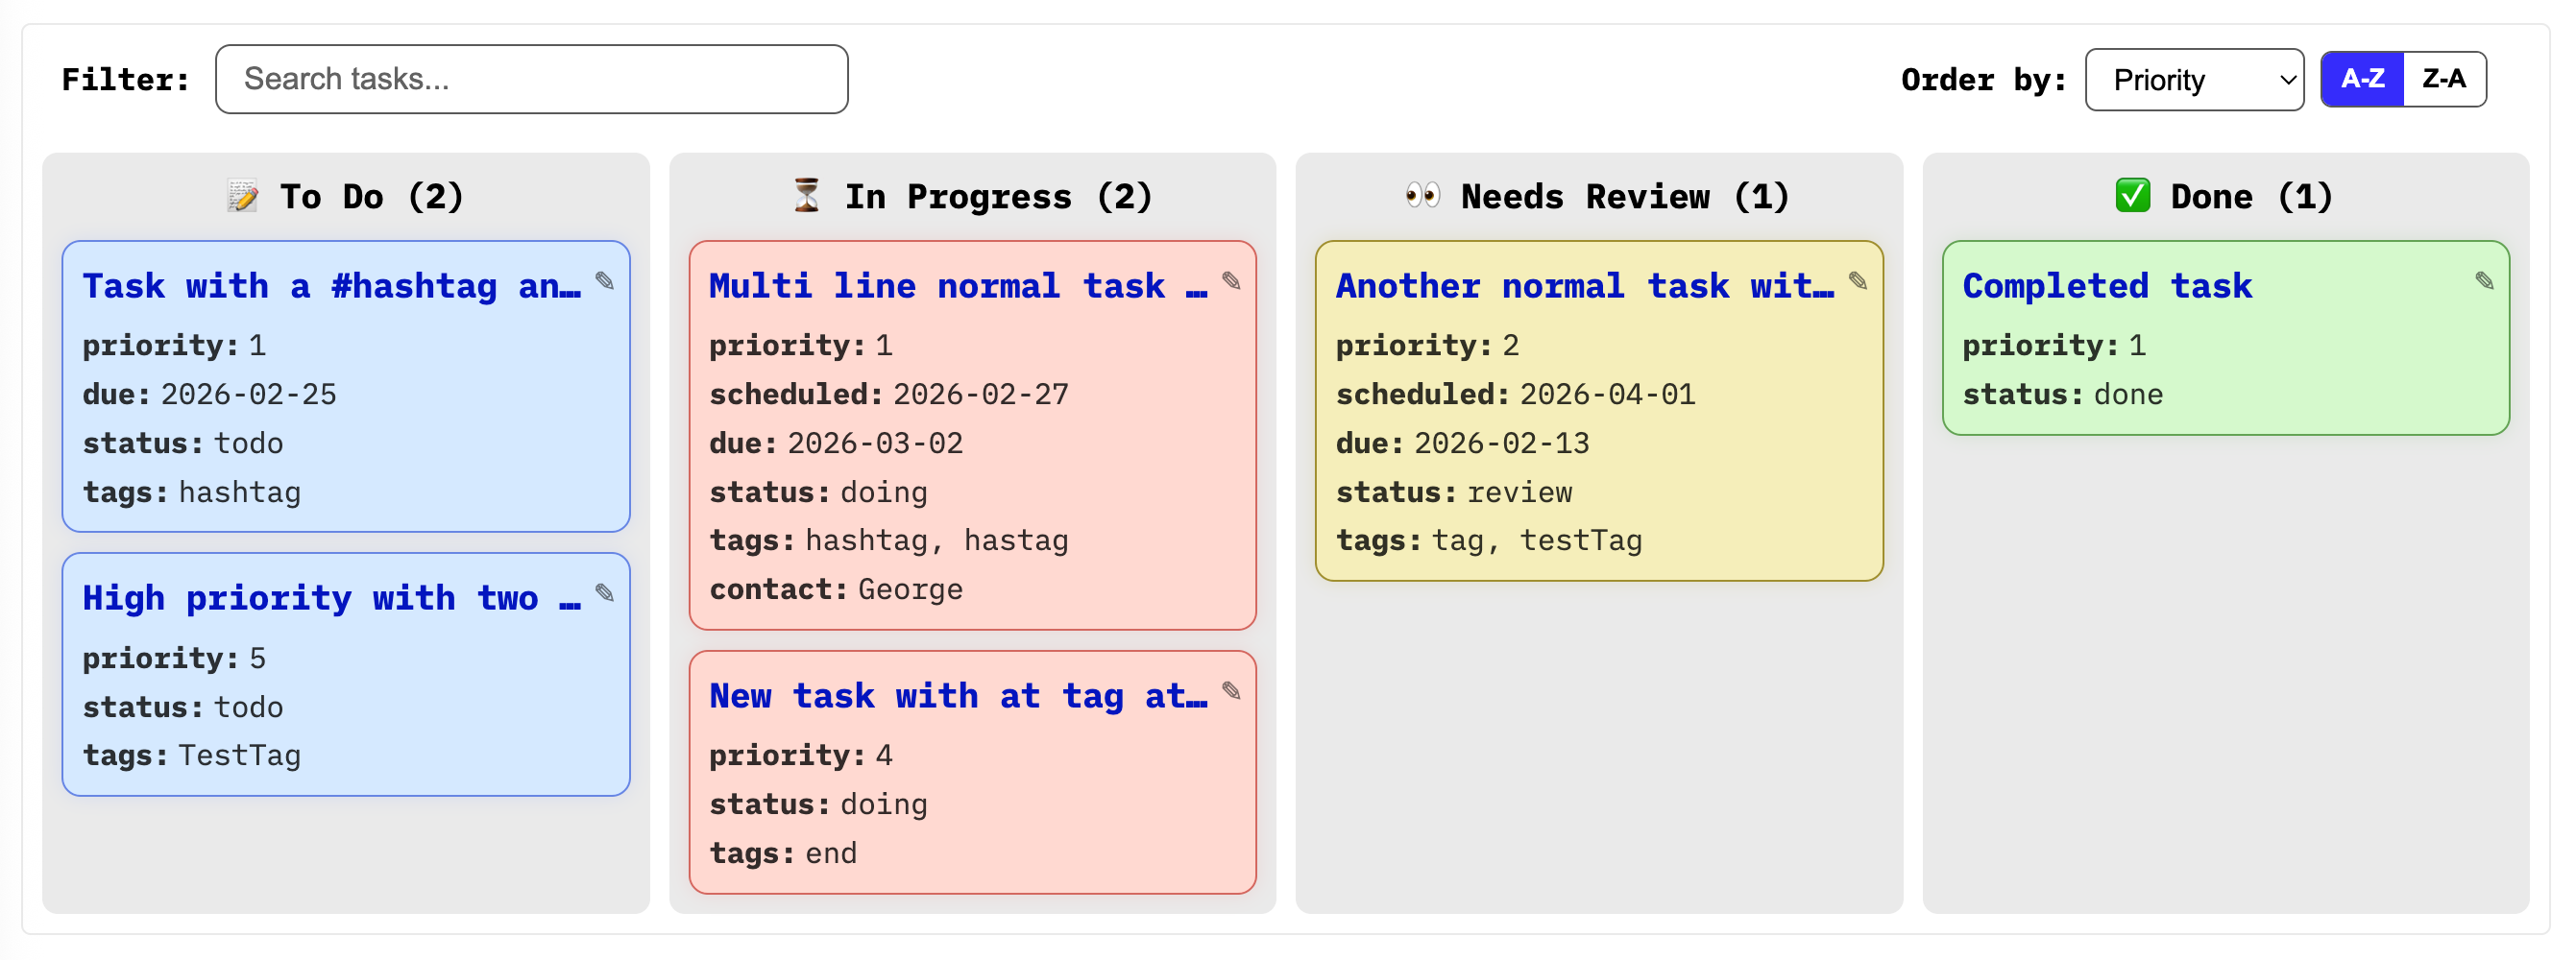Open 'New task with at tag' title link
2576x960 pixels.
pyautogui.click(x=957, y=697)
